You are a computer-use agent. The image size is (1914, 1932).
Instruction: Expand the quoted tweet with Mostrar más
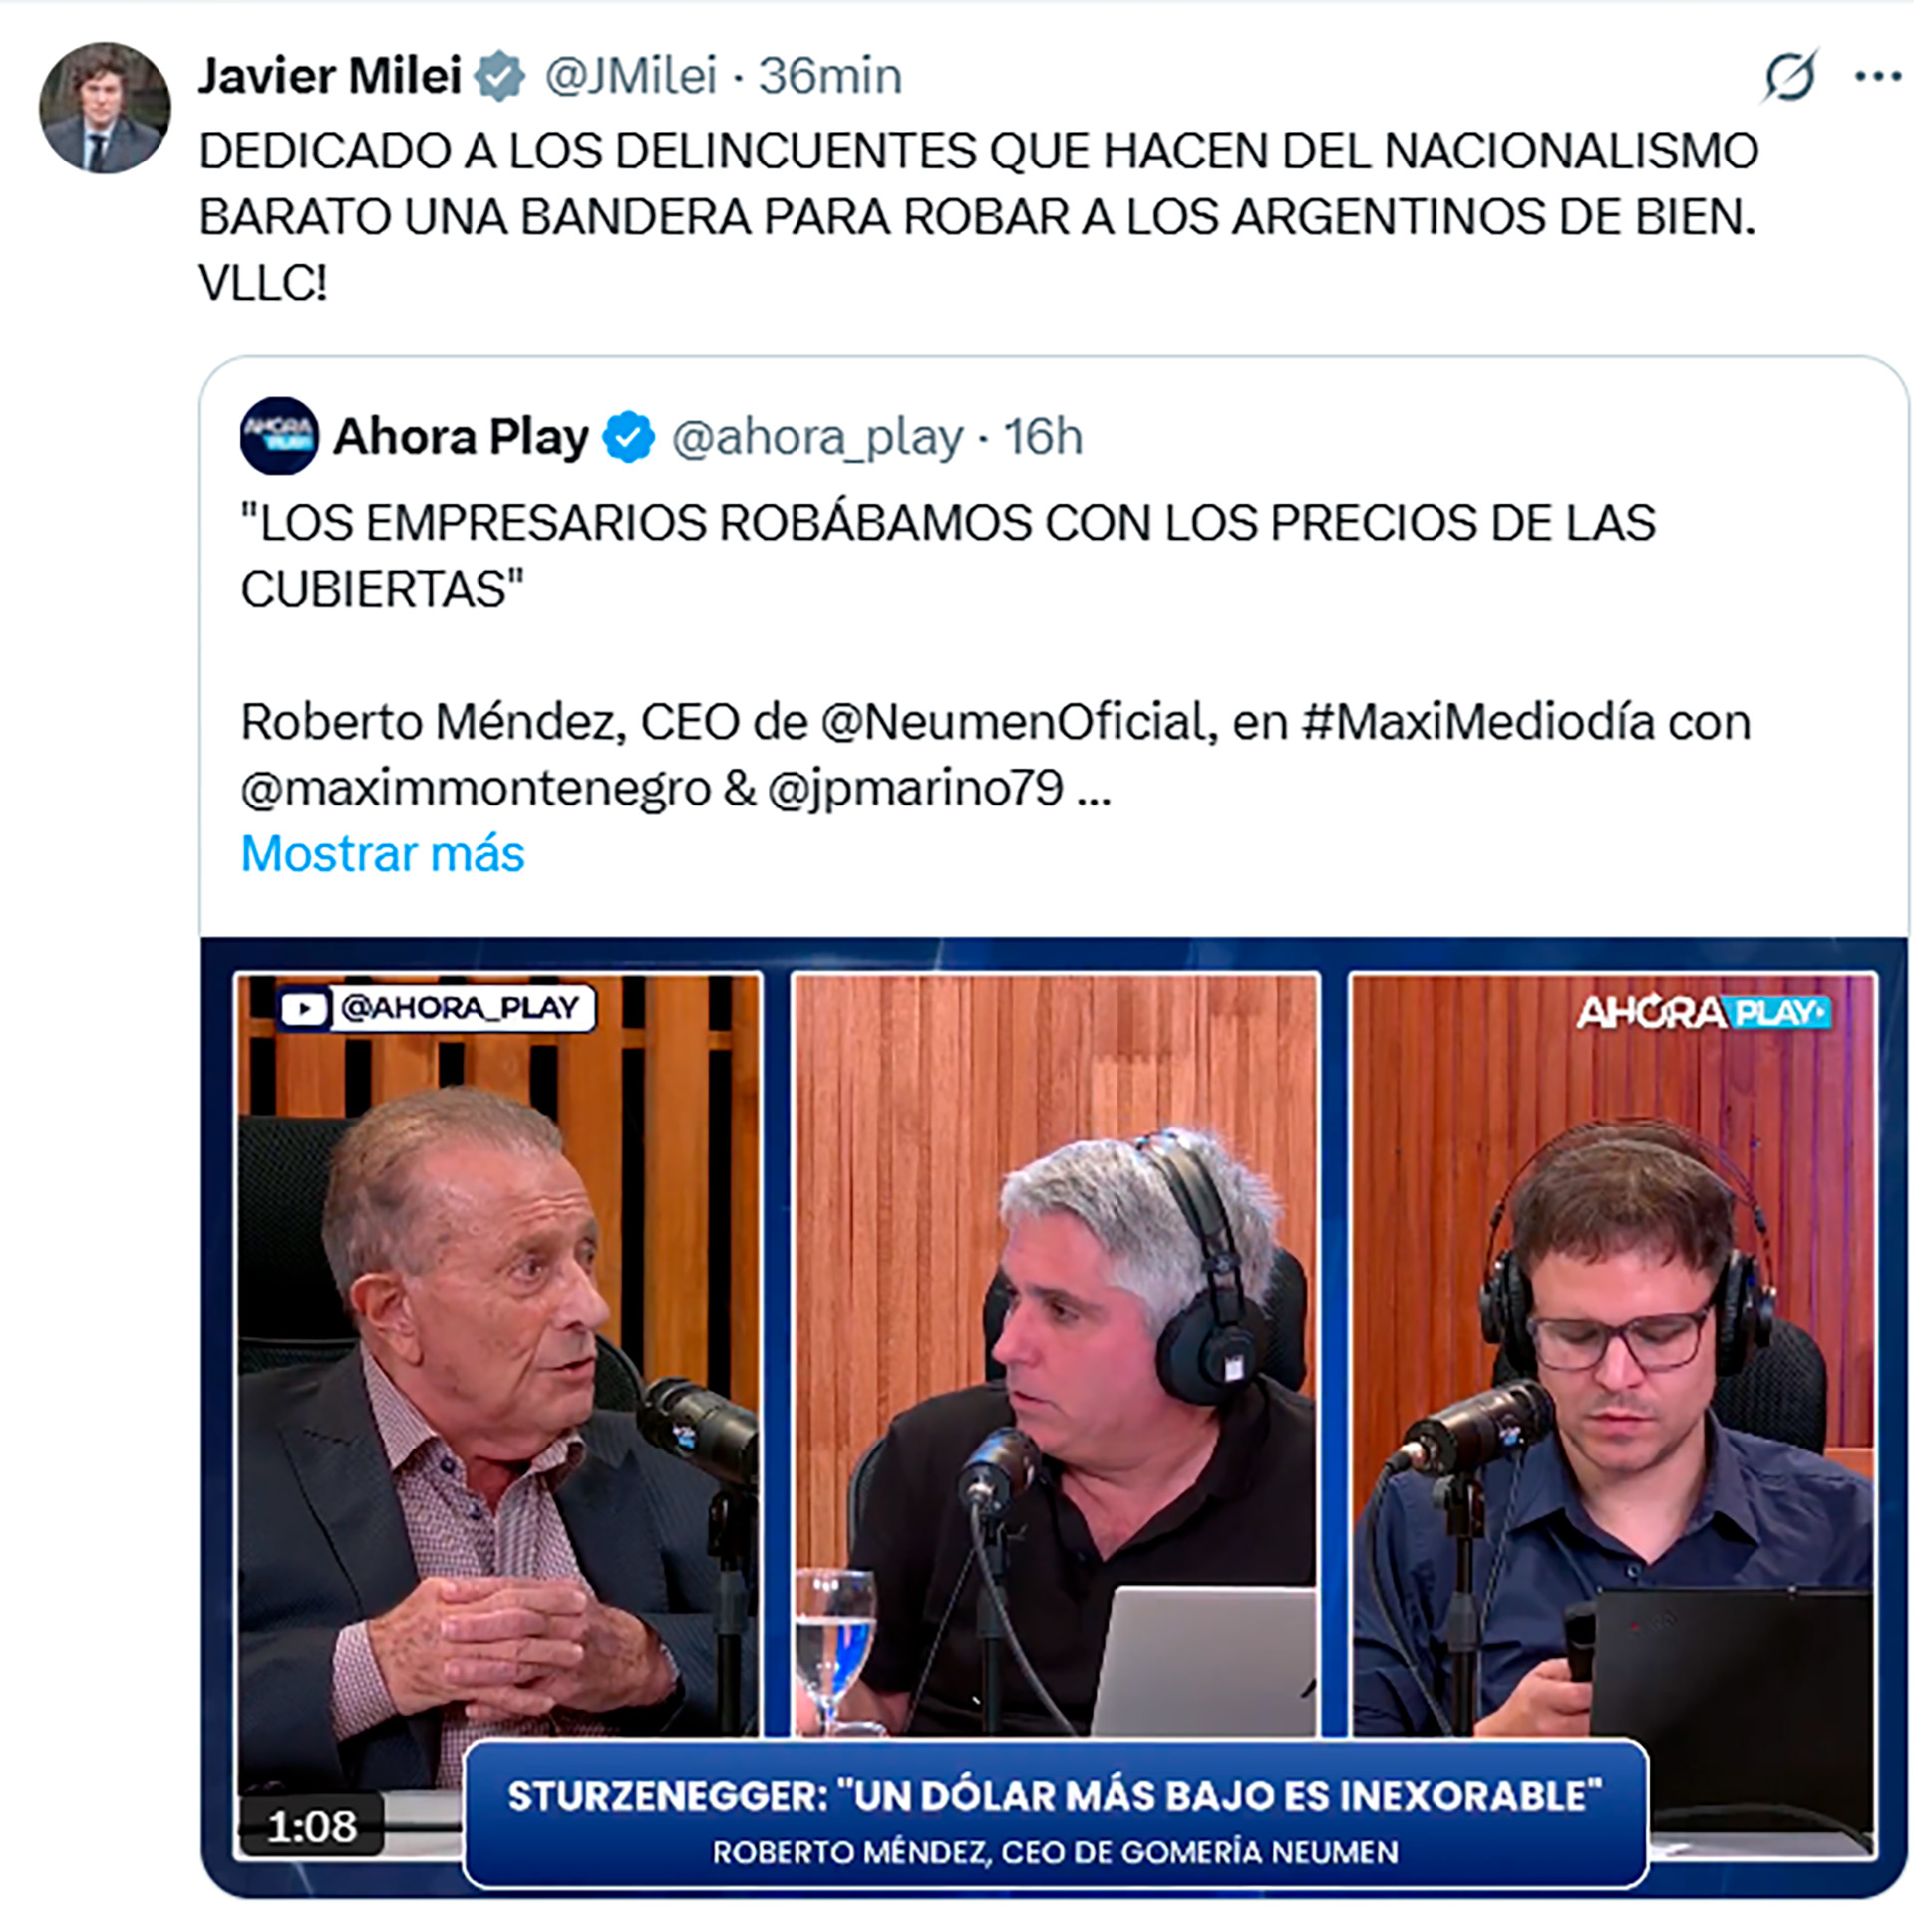(x=383, y=855)
